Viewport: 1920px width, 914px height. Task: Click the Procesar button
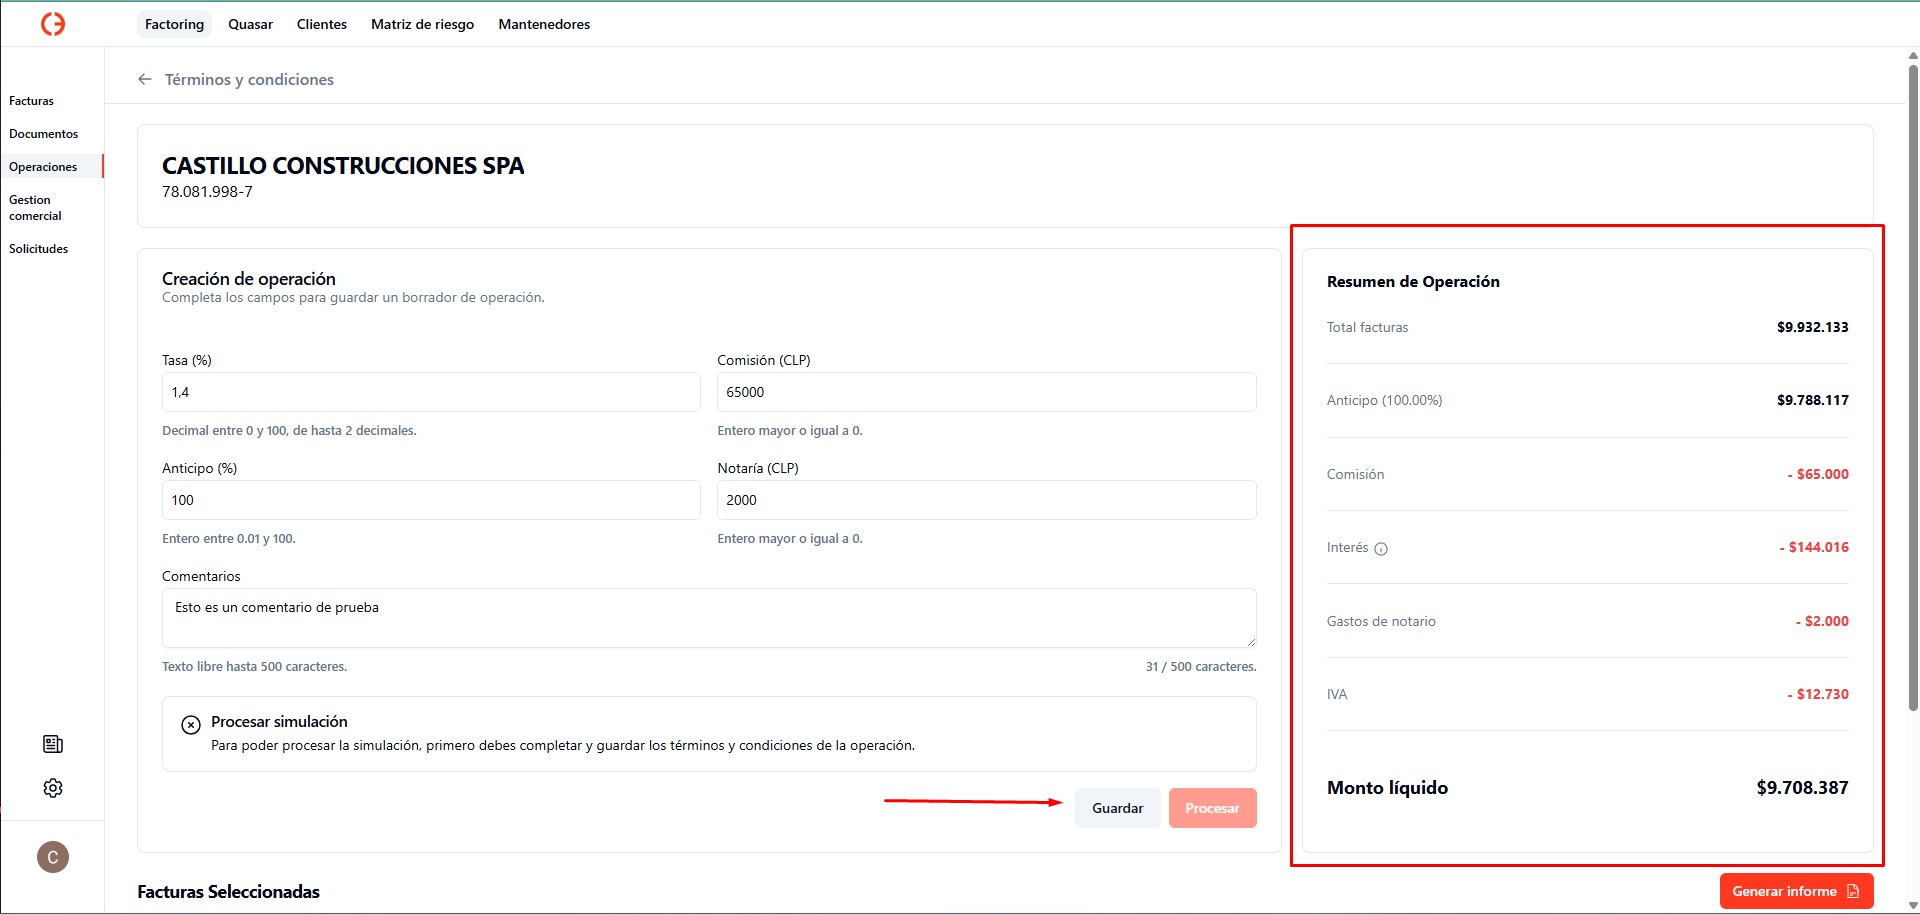pos(1212,808)
